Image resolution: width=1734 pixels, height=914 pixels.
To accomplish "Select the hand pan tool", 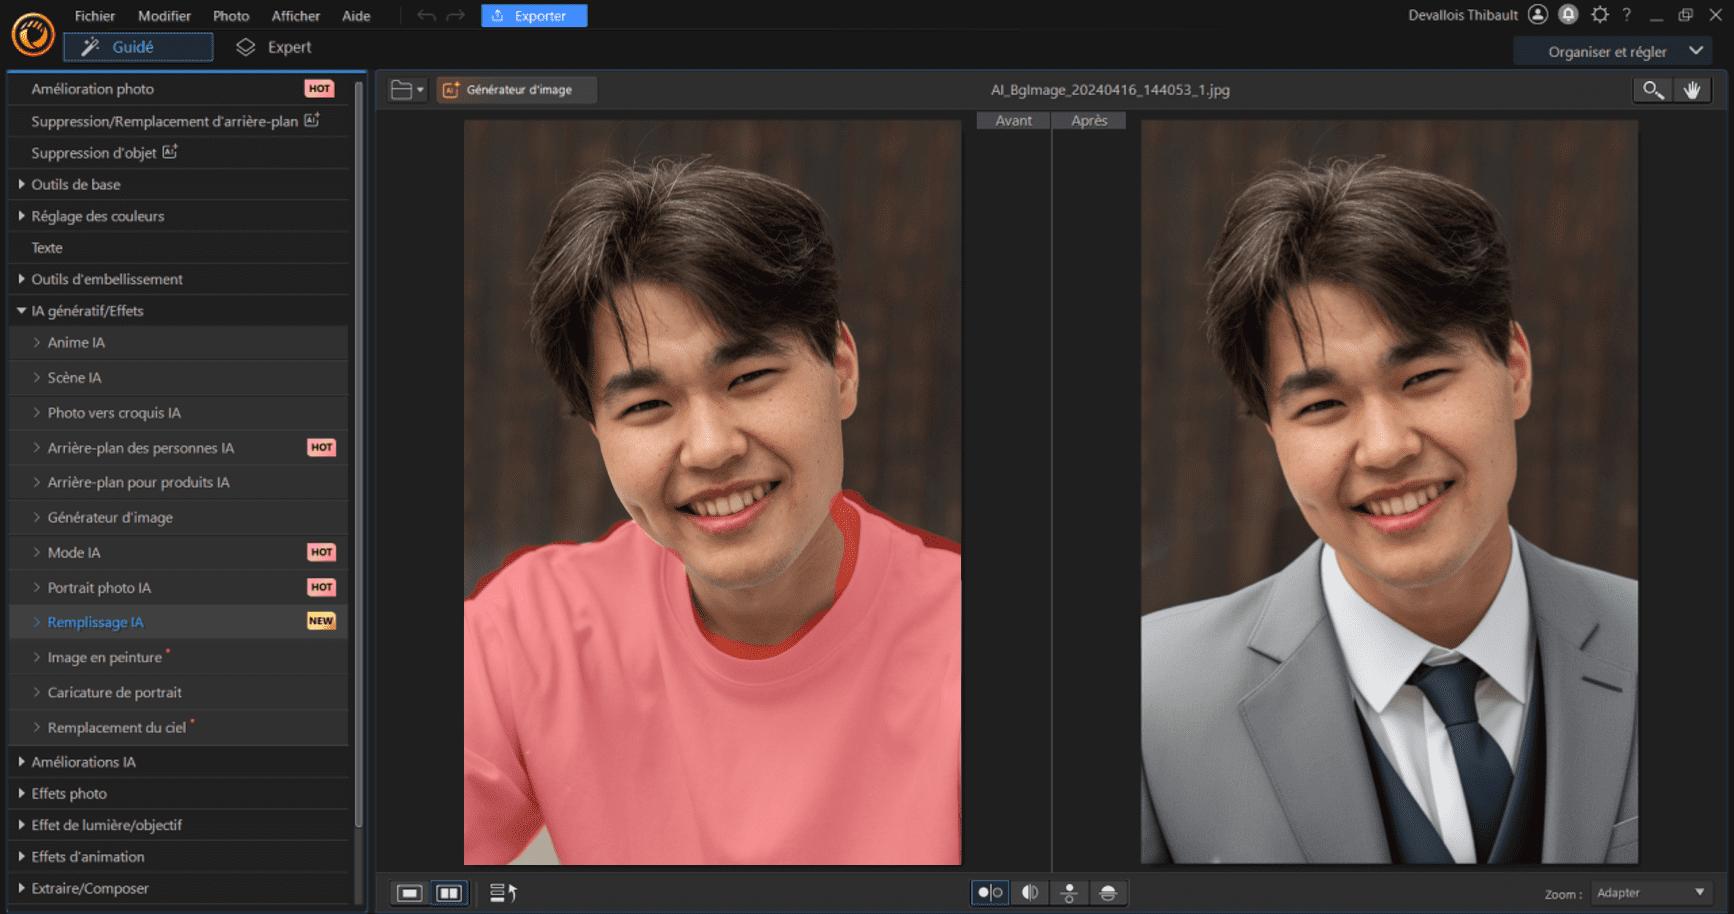I will click(x=1693, y=90).
